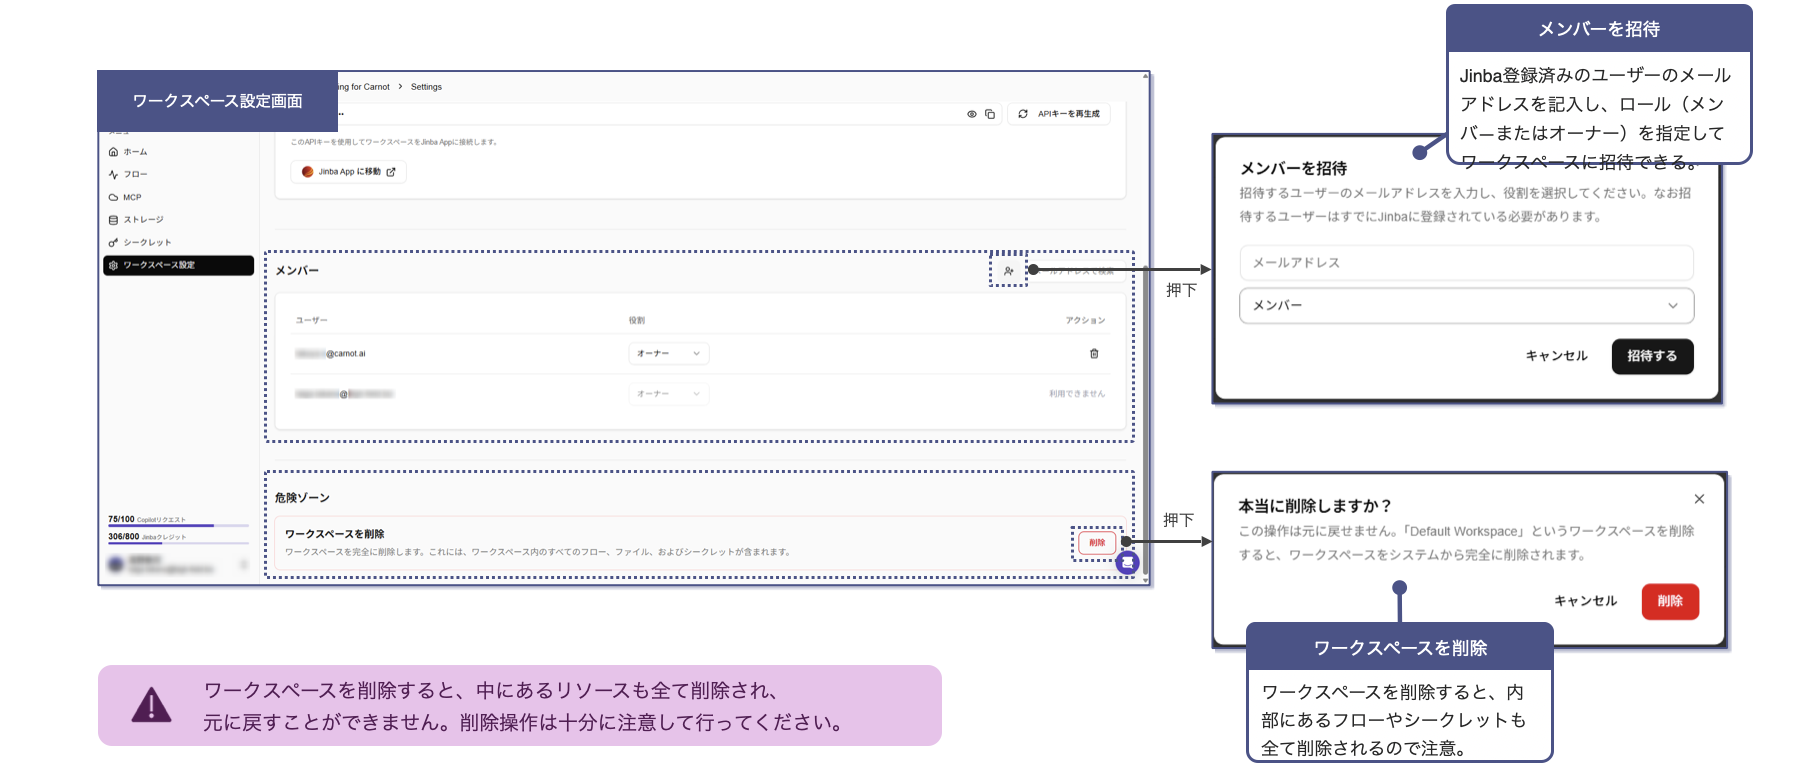Click the Jinba App に移動 button

[x=349, y=172]
